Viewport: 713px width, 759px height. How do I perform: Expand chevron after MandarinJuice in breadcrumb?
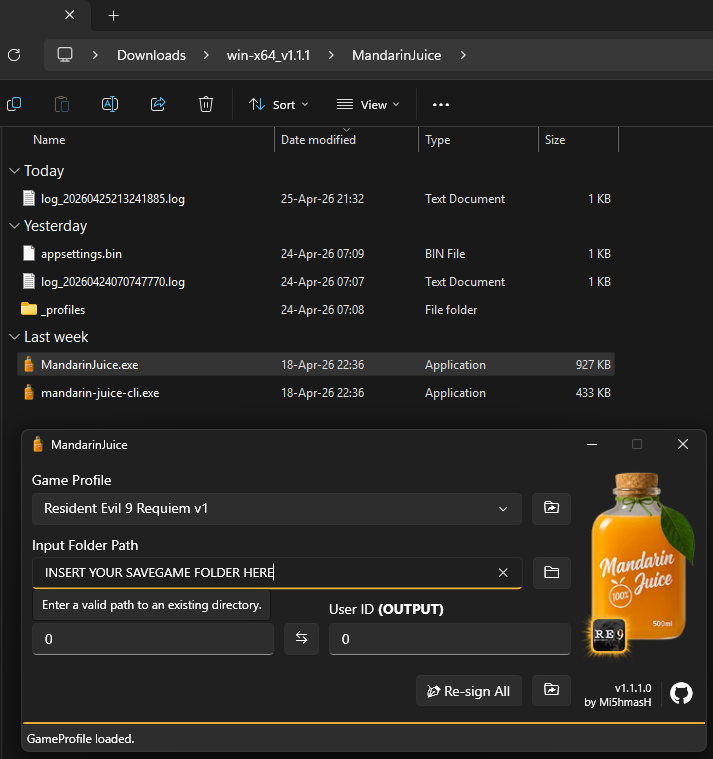(x=463, y=55)
